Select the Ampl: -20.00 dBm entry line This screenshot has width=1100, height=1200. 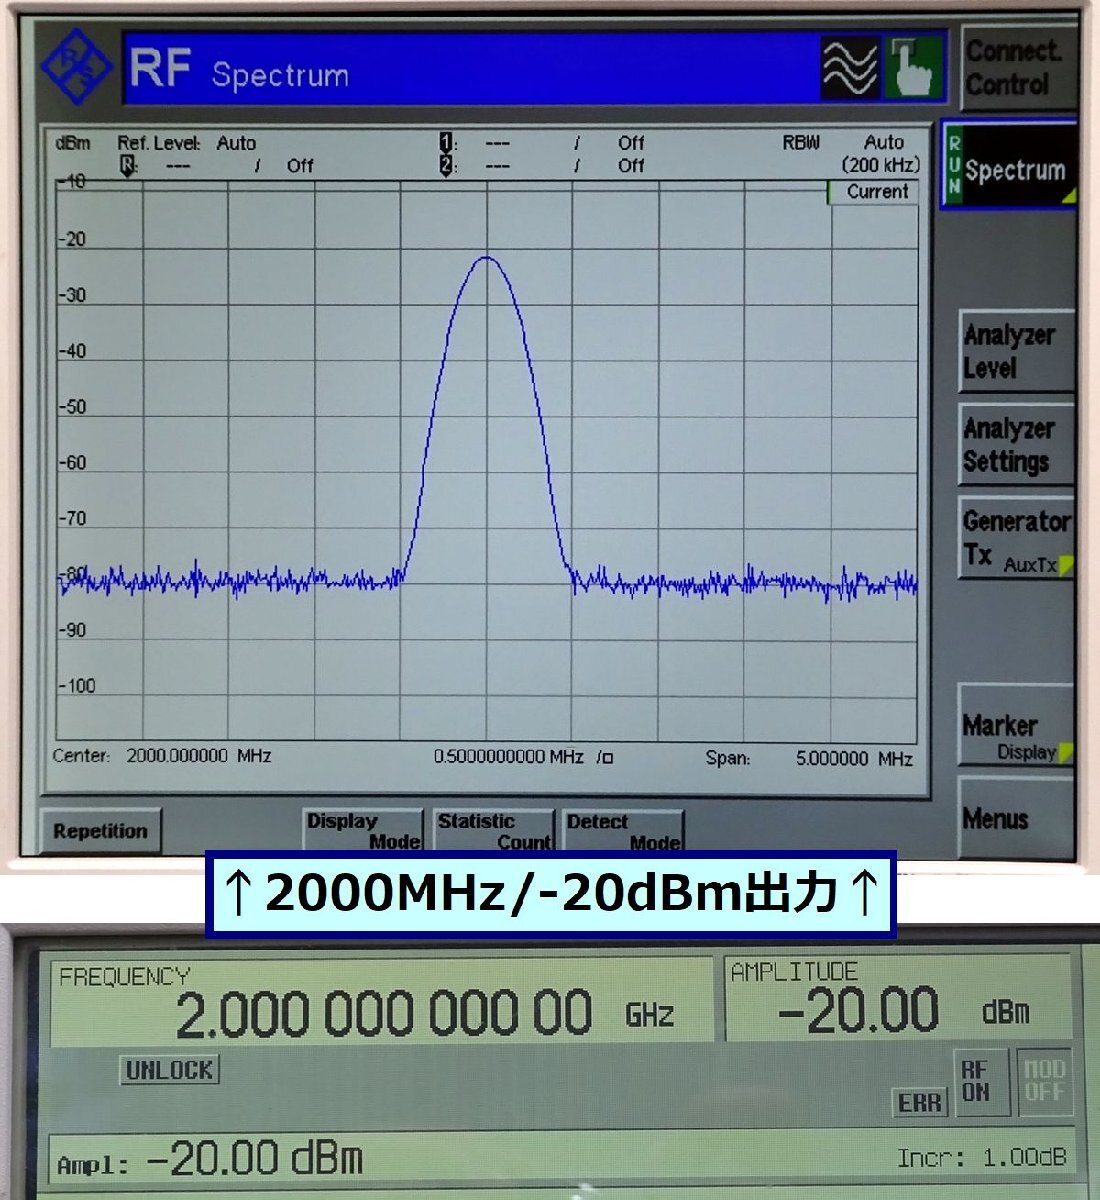pos(210,1160)
